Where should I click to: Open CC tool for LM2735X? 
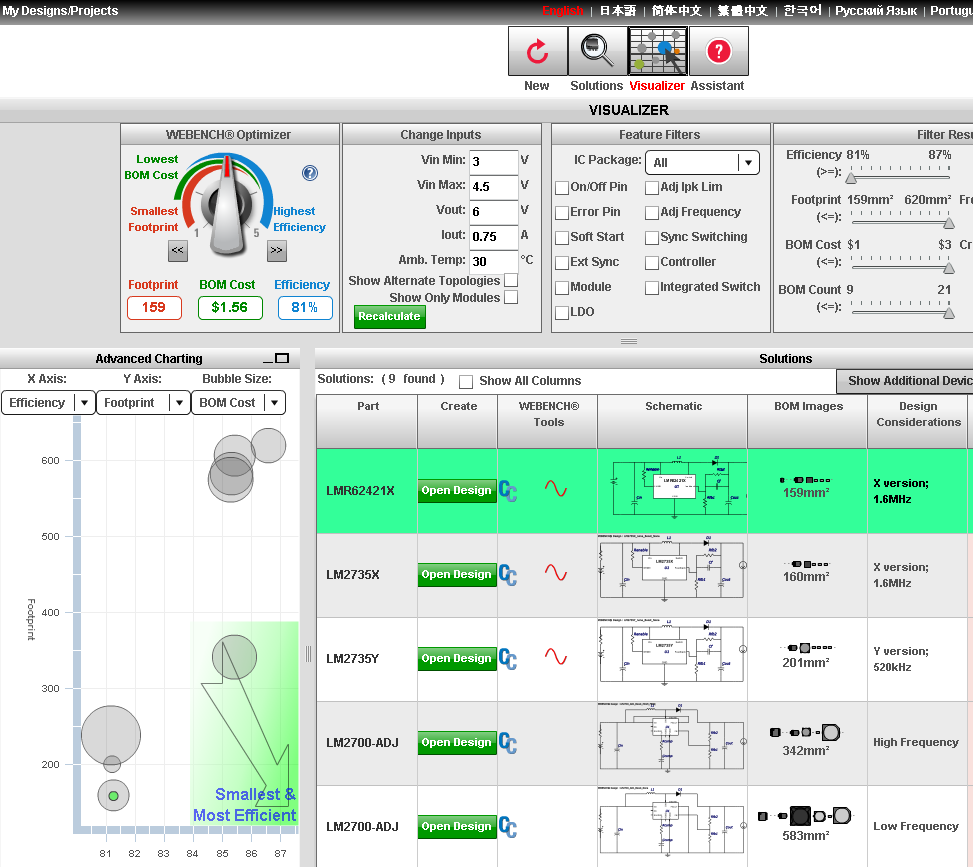pos(508,575)
